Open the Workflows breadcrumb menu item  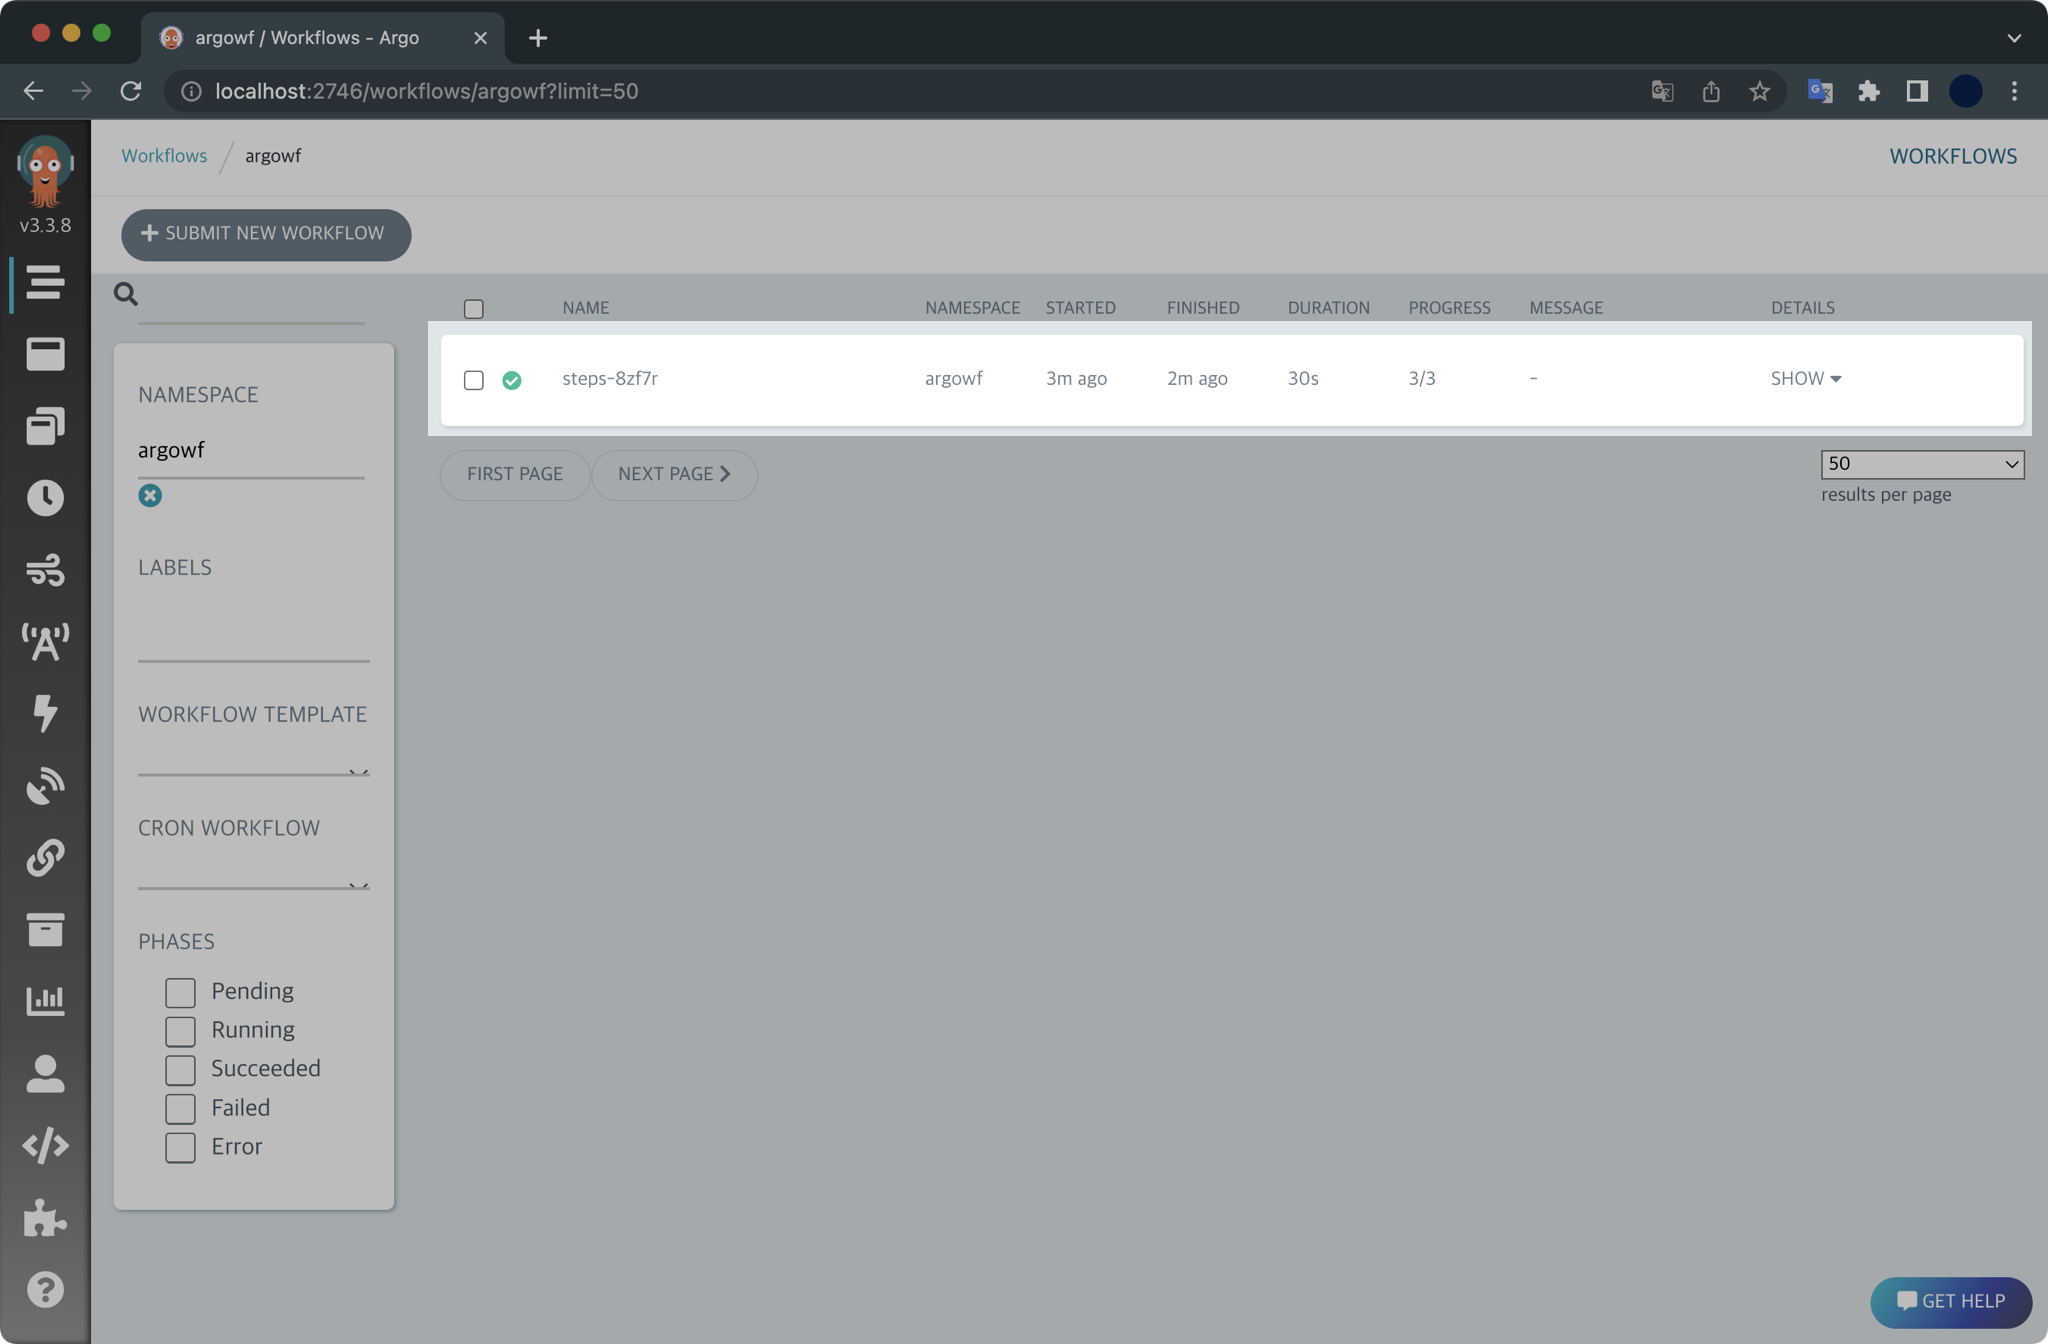(165, 156)
